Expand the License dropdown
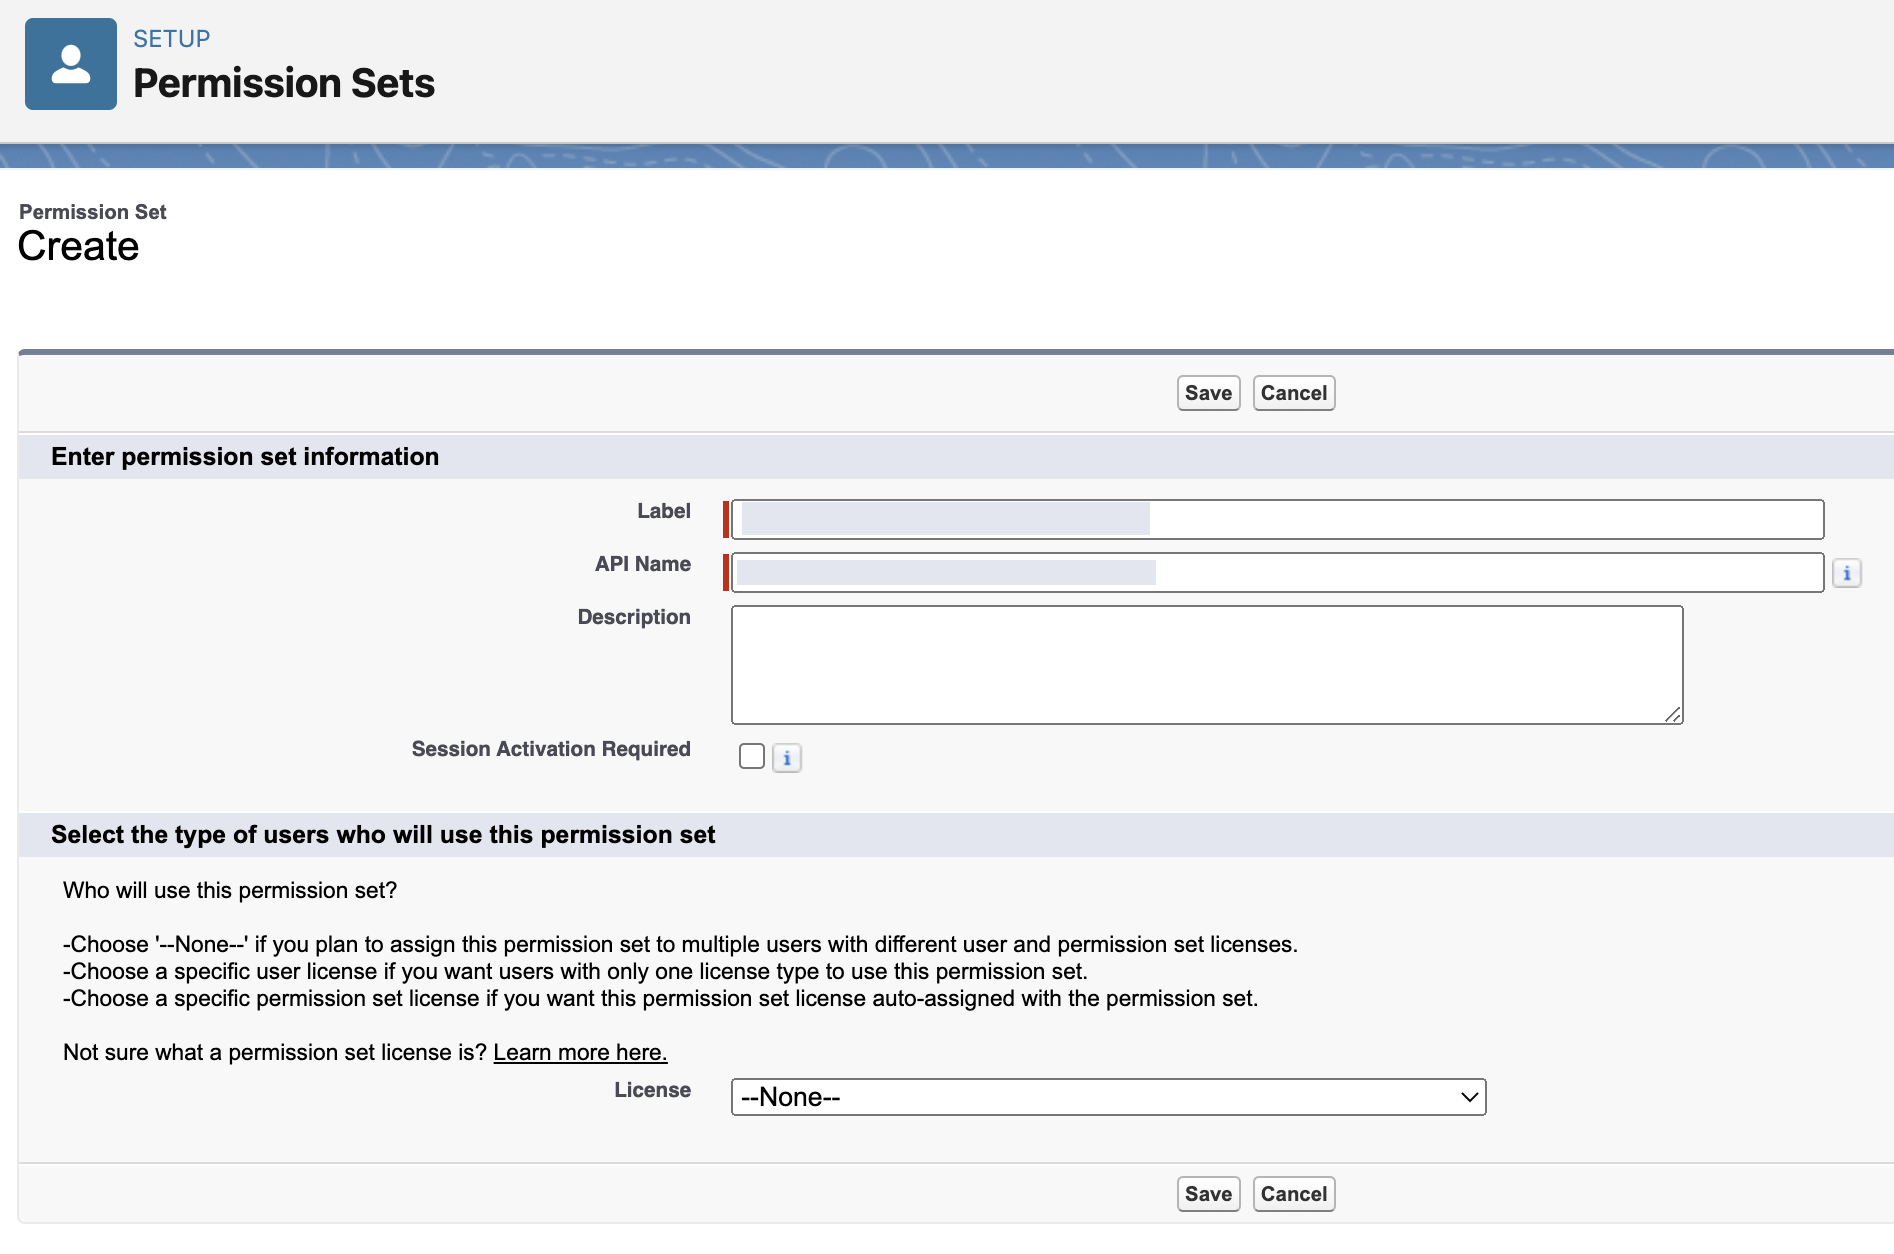The width and height of the screenshot is (1894, 1254). coord(1108,1097)
